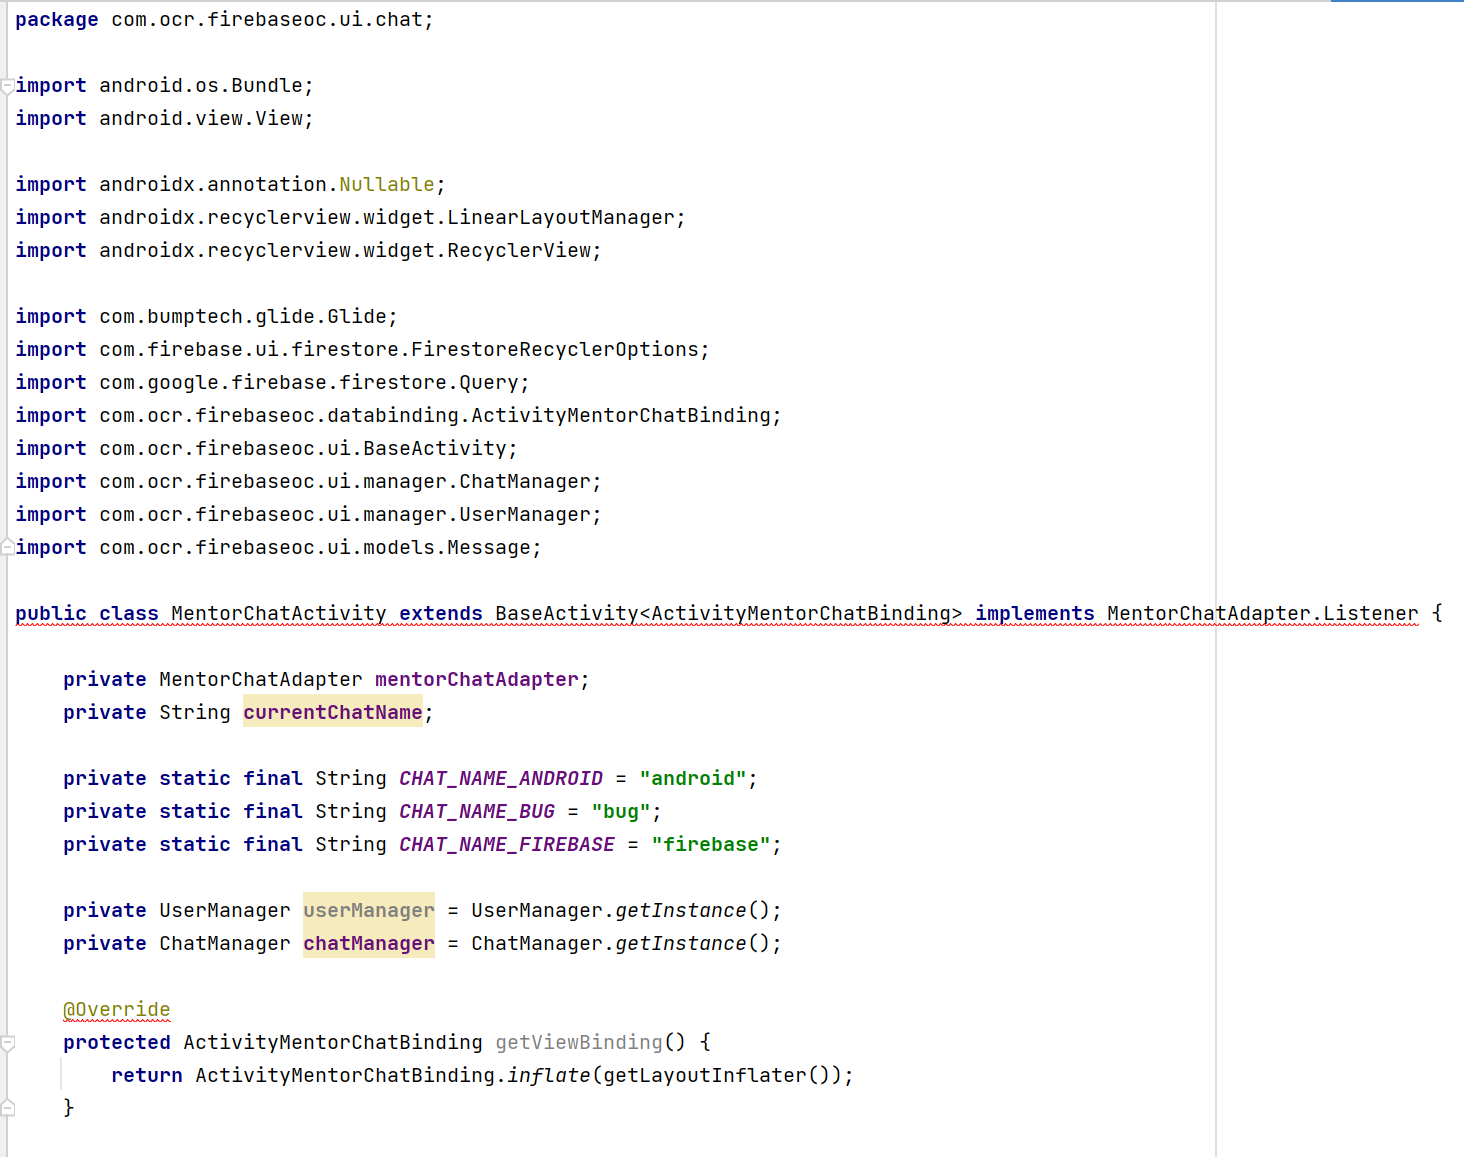Click the implements keyword in class declaration
This screenshot has height=1157, width=1464.
[1035, 614]
